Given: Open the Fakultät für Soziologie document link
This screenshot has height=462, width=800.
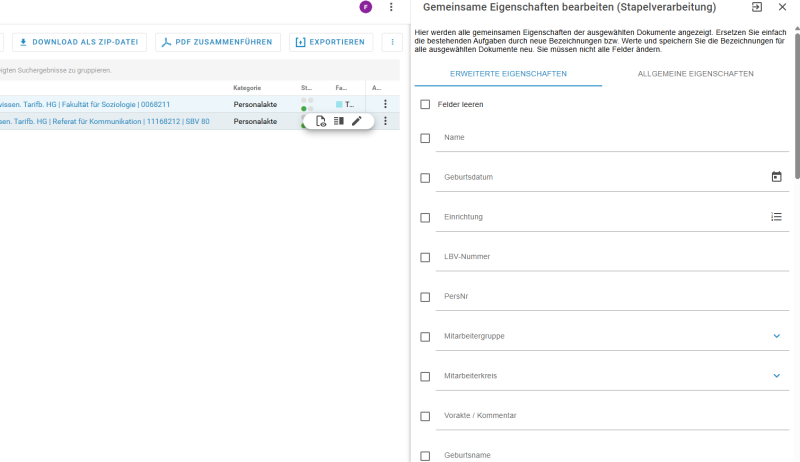Looking at the screenshot, I should (84, 104).
